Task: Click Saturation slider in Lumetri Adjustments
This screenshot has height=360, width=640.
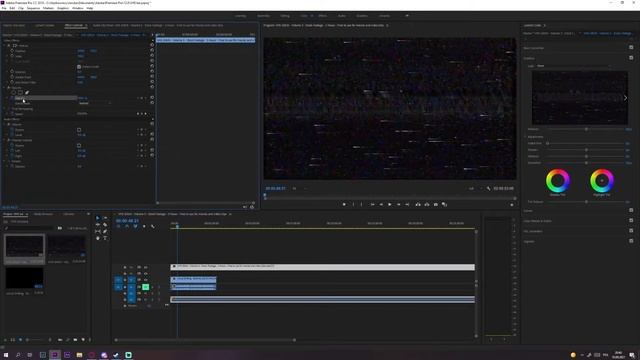Action: [586, 163]
